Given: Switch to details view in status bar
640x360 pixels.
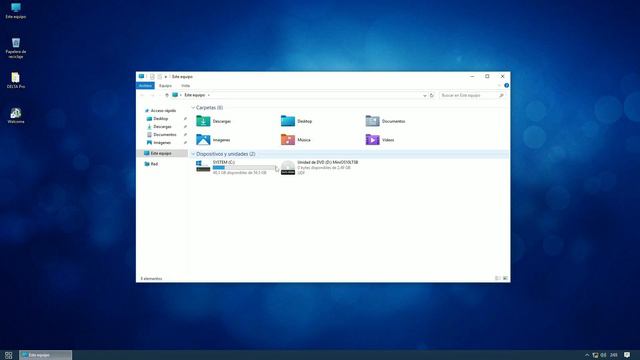Looking at the screenshot, I should (498, 278).
